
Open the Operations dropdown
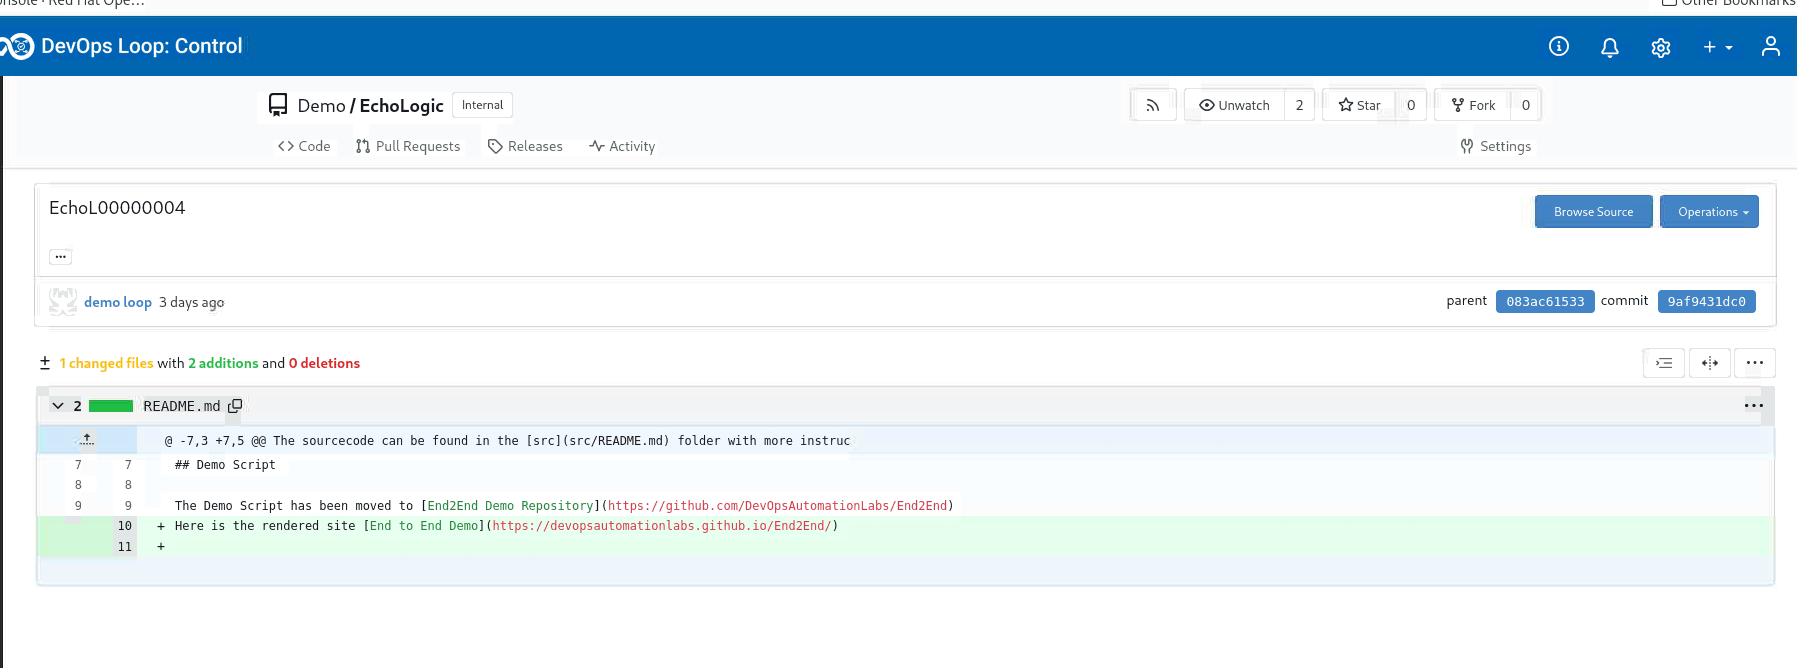click(1709, 212)
